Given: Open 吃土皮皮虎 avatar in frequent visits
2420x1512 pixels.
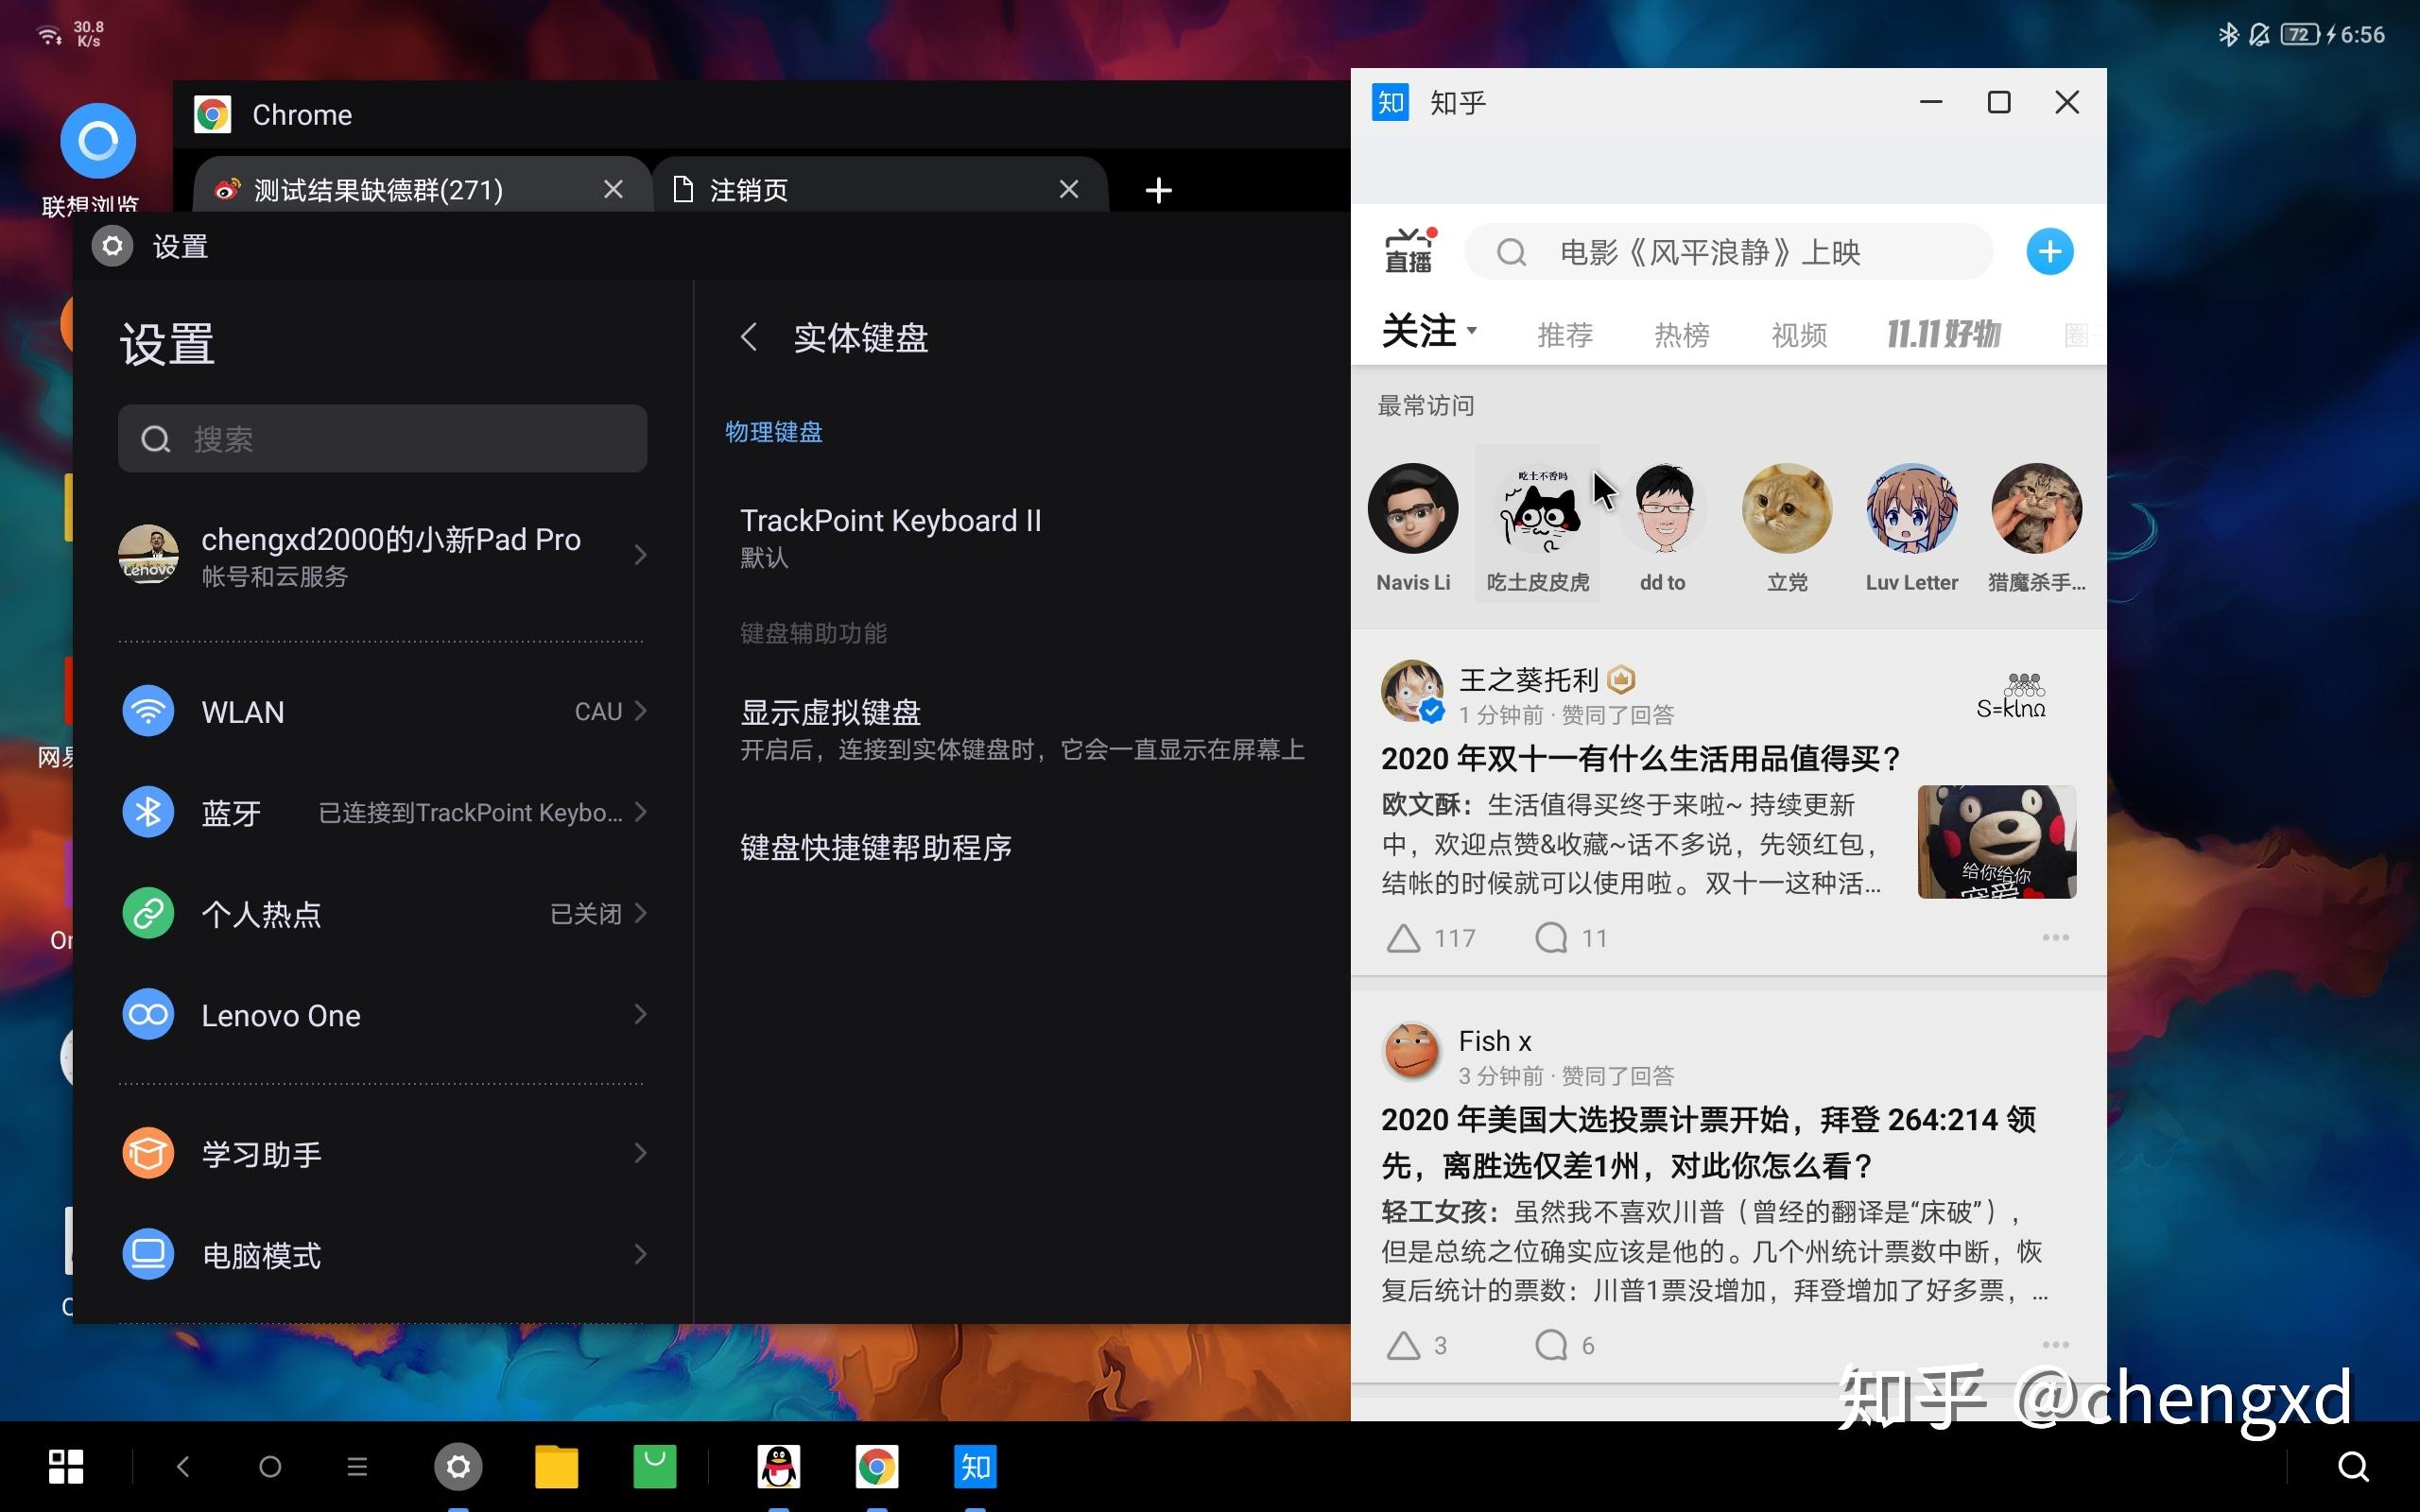Looking at the screenshot, I should pyautogui.click(x=1538, y=509).
